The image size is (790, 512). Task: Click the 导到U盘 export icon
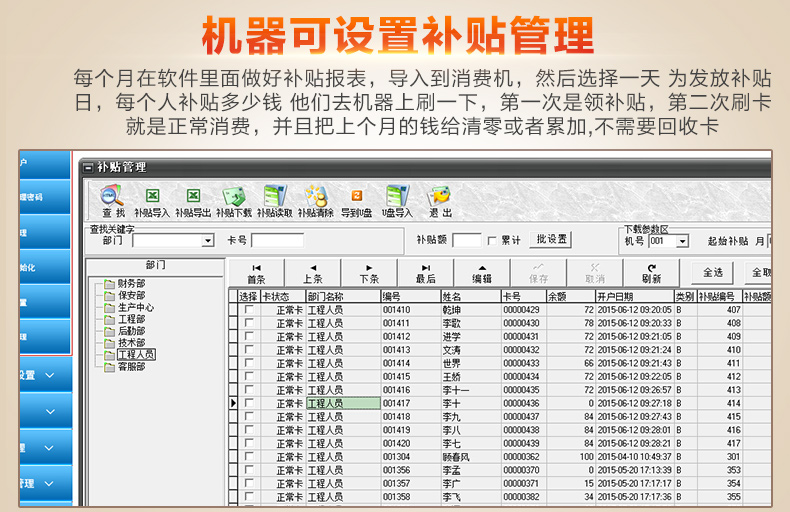tap(356, 201)
